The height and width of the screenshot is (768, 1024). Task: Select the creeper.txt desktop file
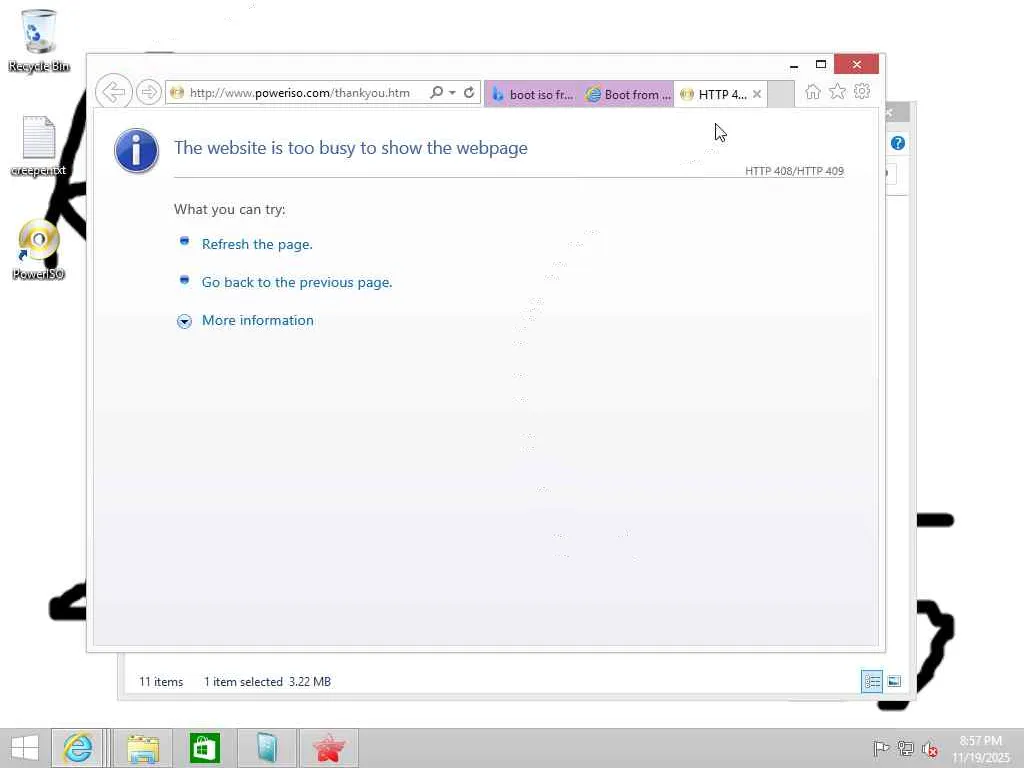pos(39,146)
